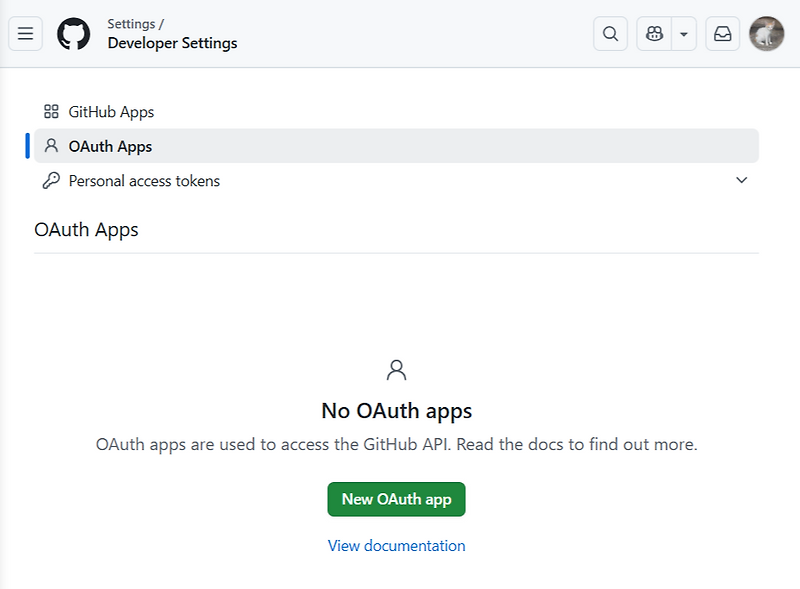Open your profile avatar menu

(766, 33)
